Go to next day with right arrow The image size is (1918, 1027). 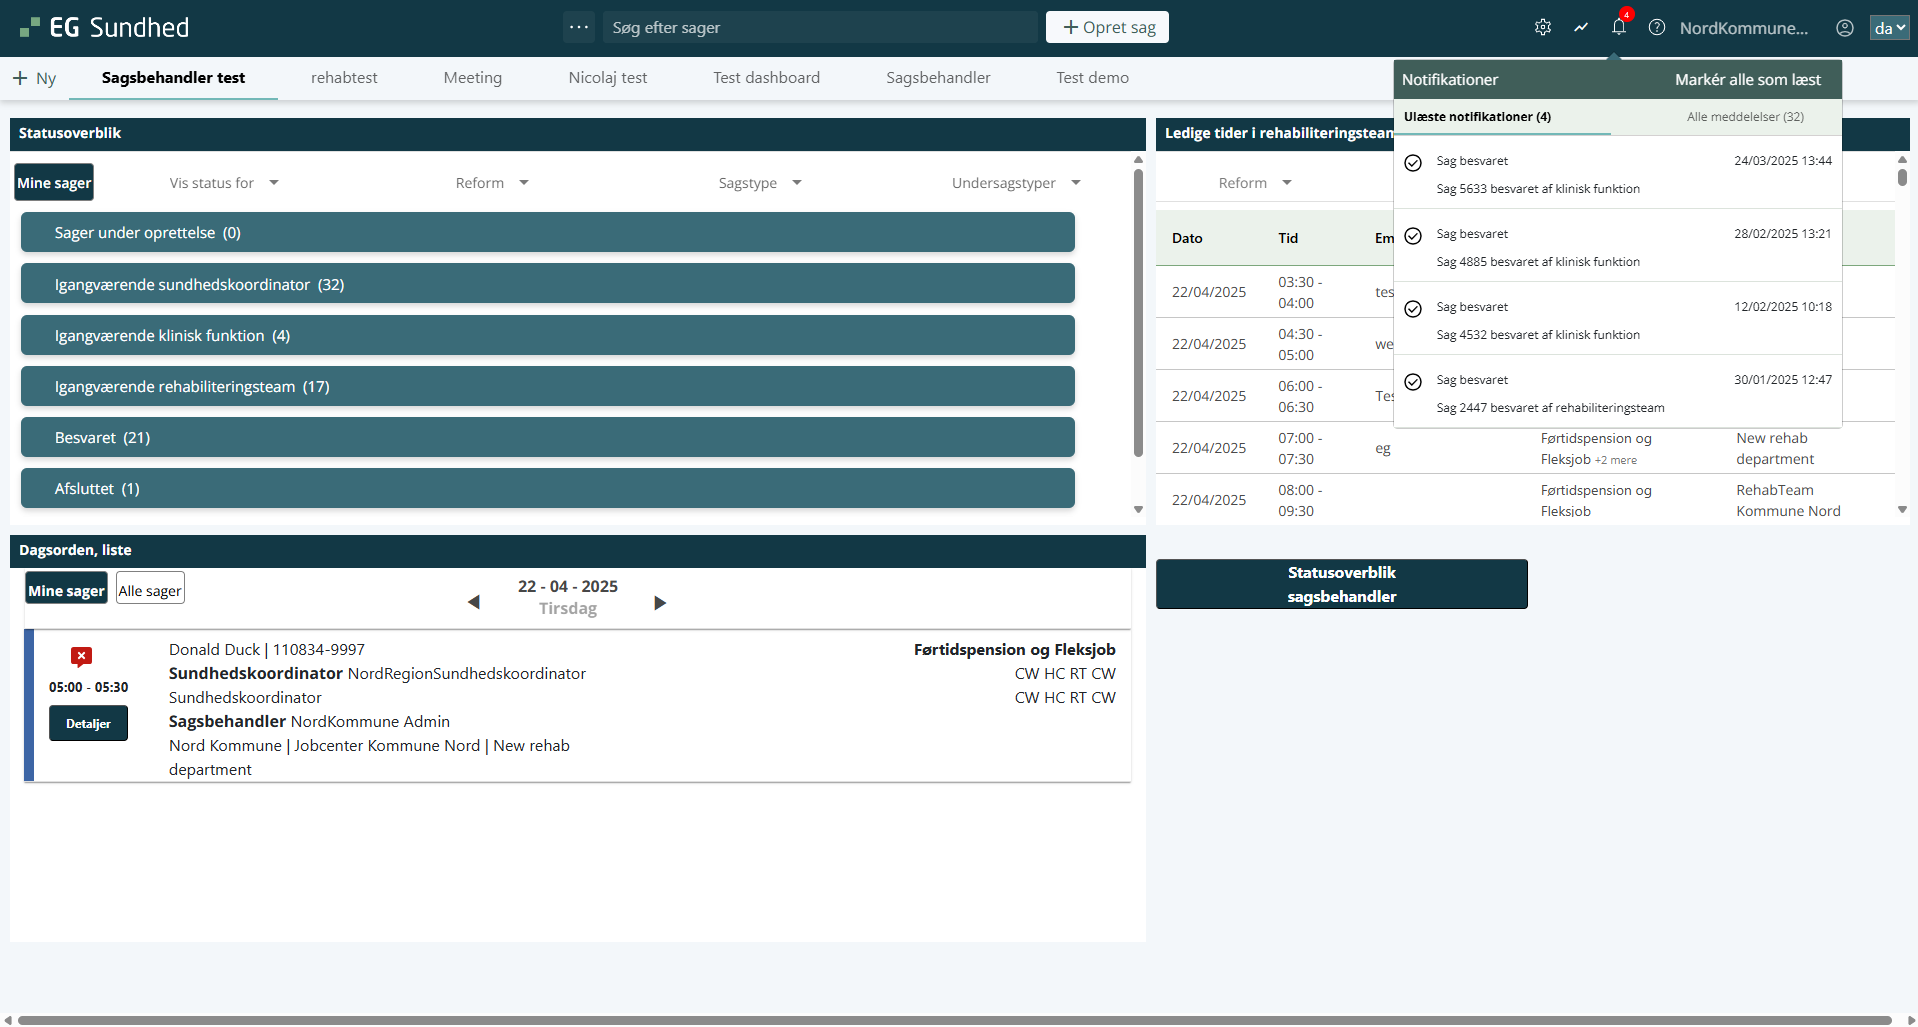pos(660,602)
